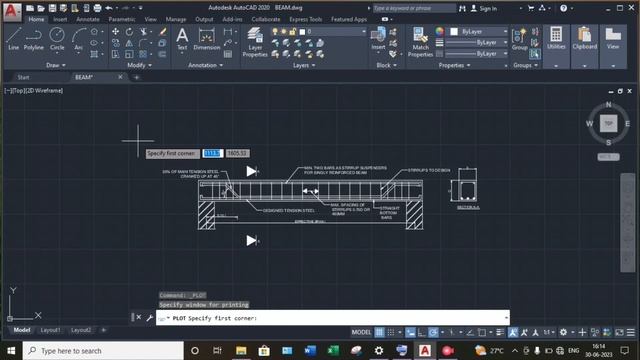Switch to the Insert ribbon tab
This screenshot has width=640, height=360.
point(60,19)
